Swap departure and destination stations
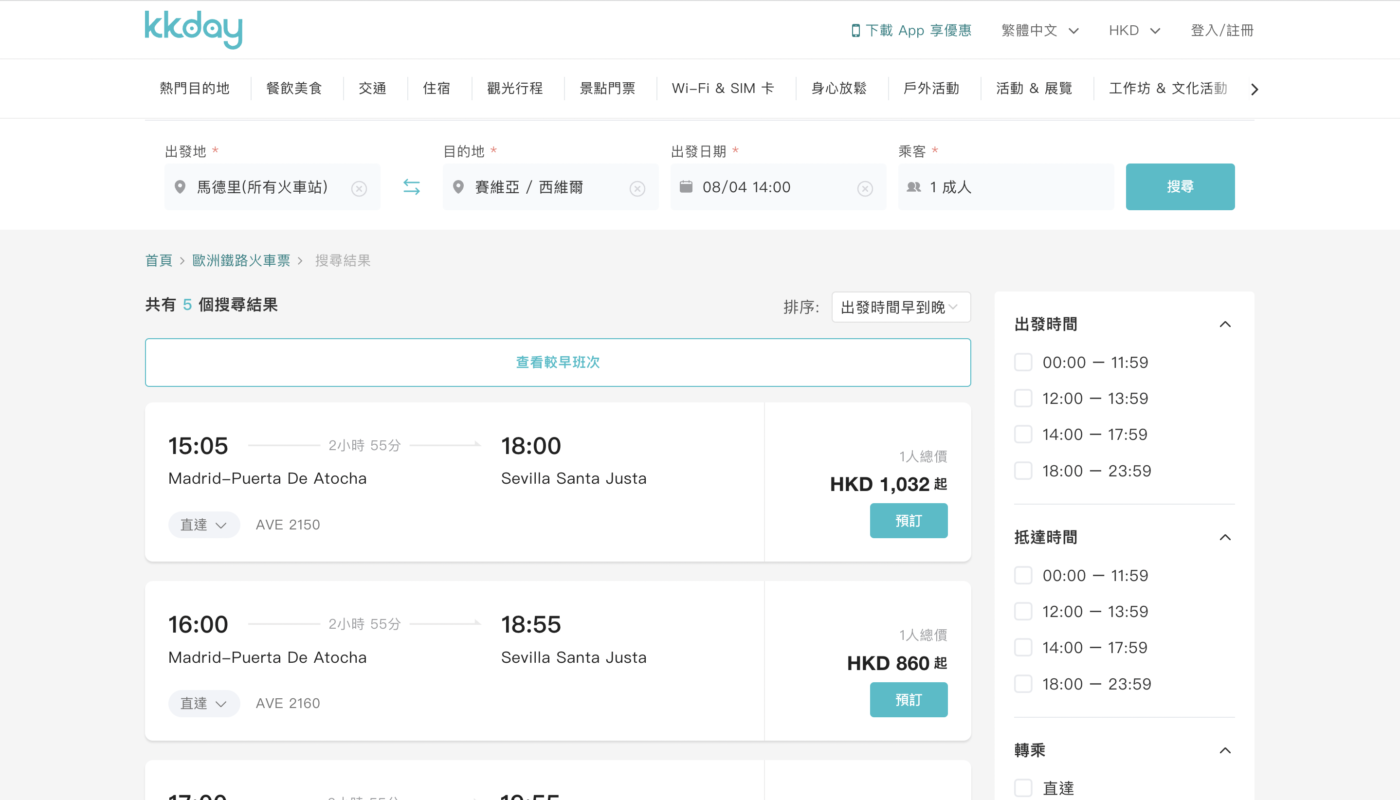The image size is (1400, 800). (411, 187)
